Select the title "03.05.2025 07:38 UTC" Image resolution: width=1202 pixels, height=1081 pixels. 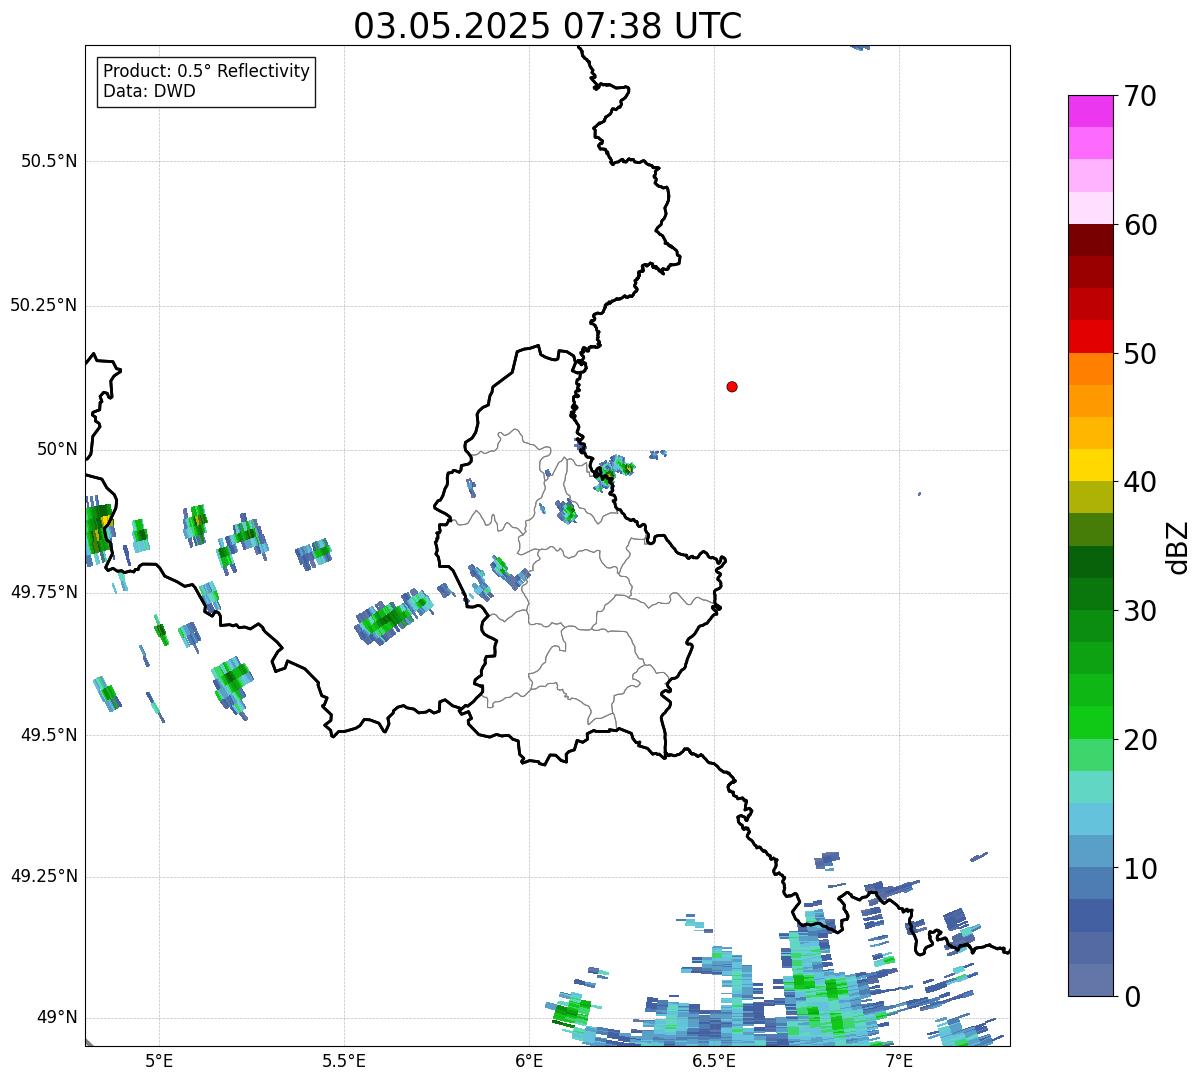548,25
